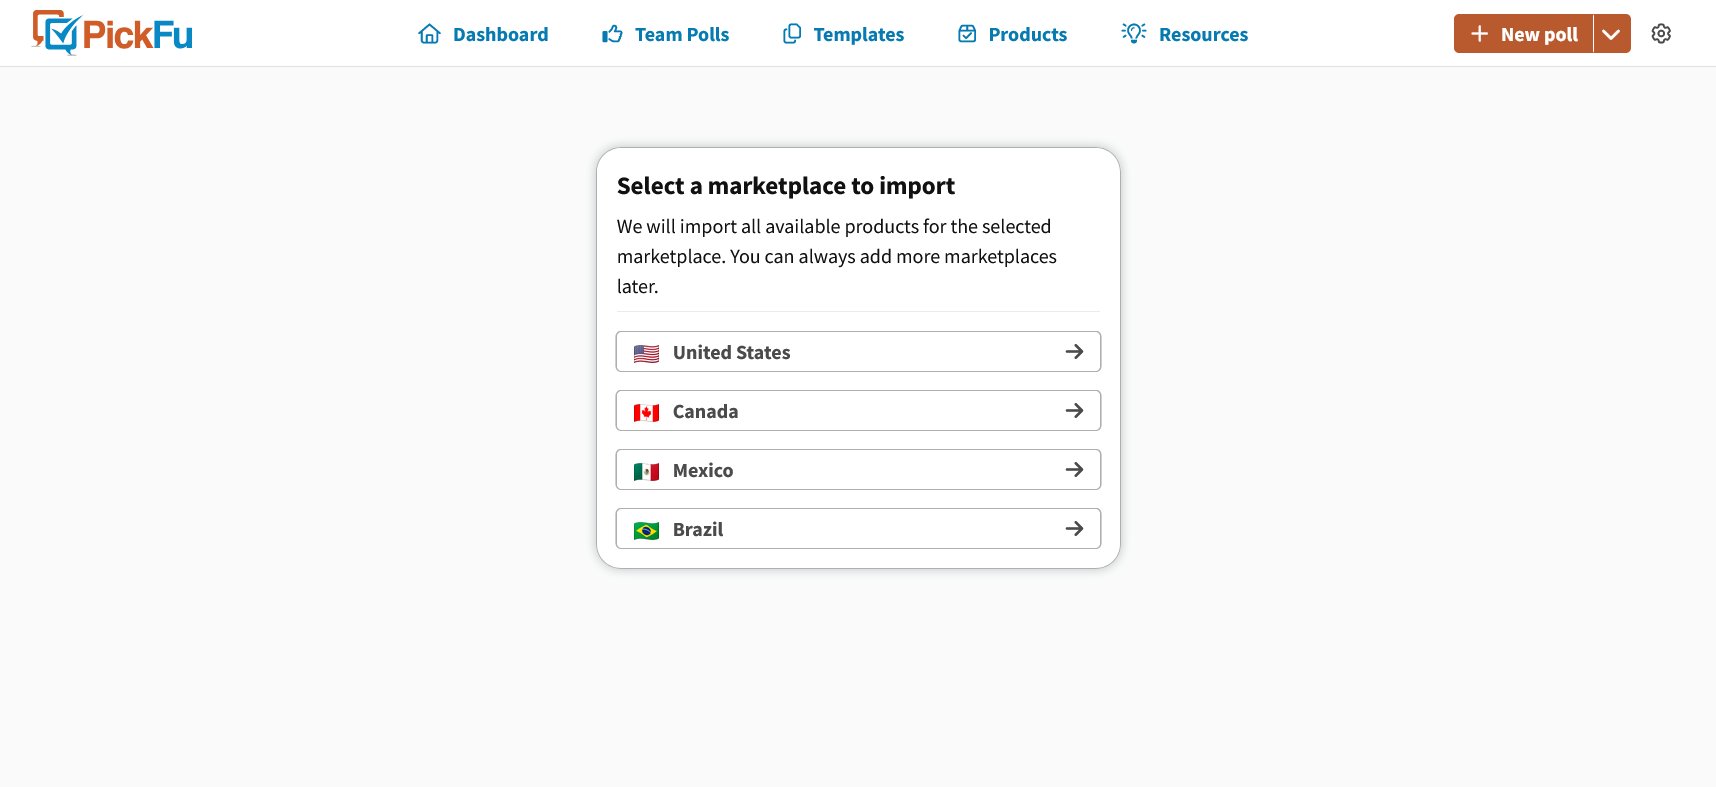Click the Team Polls thumbs-up icon
1716x787 pixels.
[x=612, y=34]
